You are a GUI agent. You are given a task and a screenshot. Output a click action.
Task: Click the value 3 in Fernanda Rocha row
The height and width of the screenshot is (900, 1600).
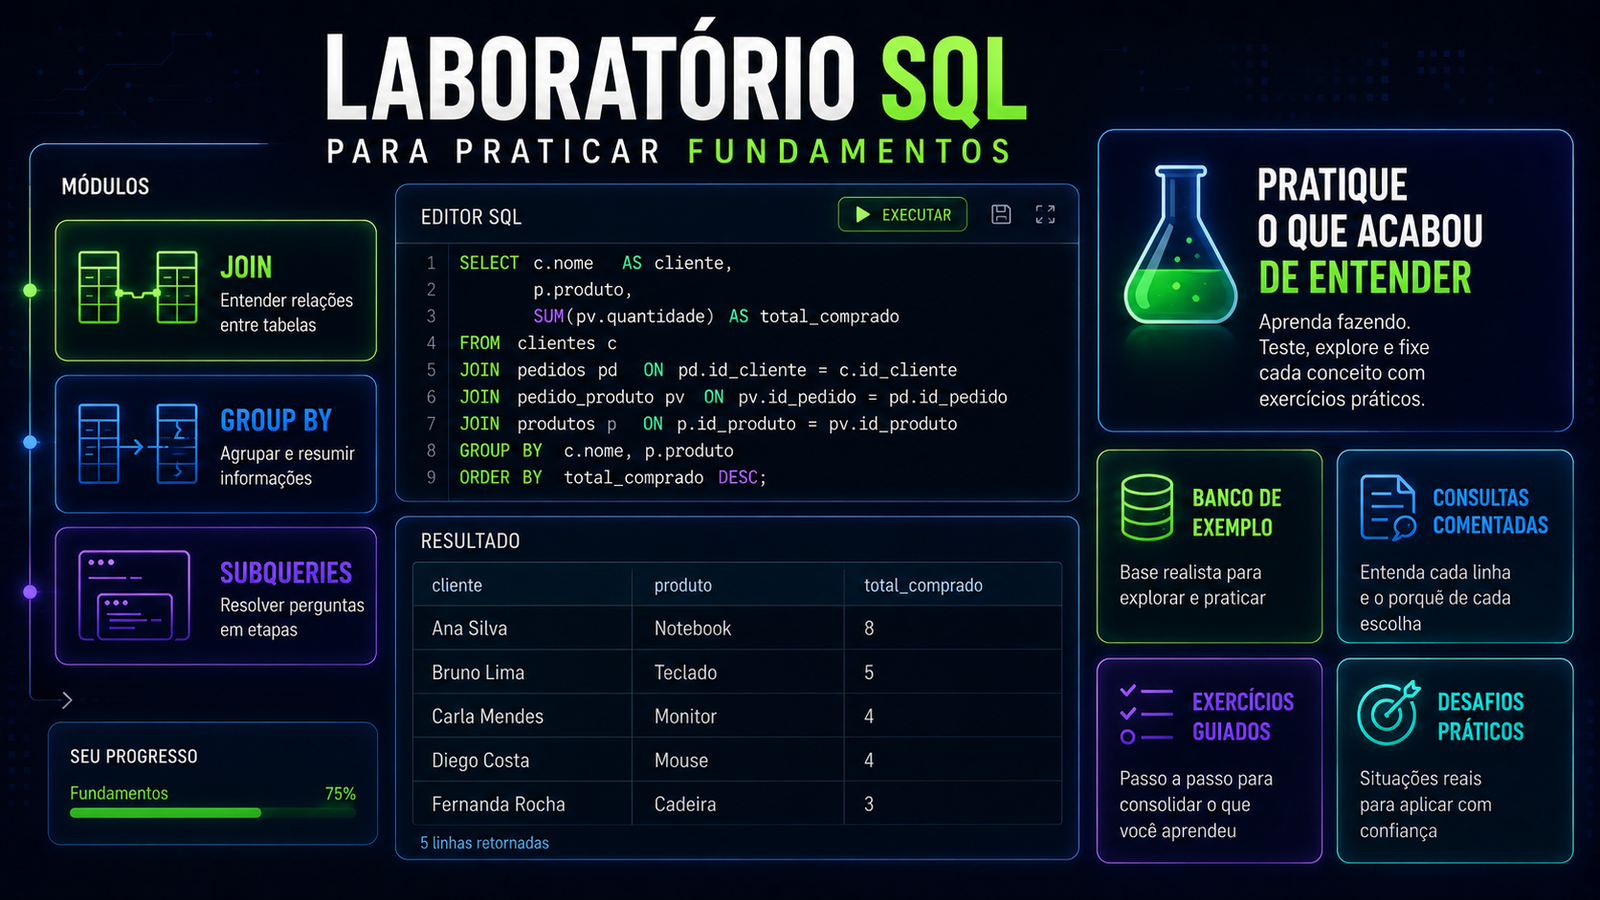point(869,804)
